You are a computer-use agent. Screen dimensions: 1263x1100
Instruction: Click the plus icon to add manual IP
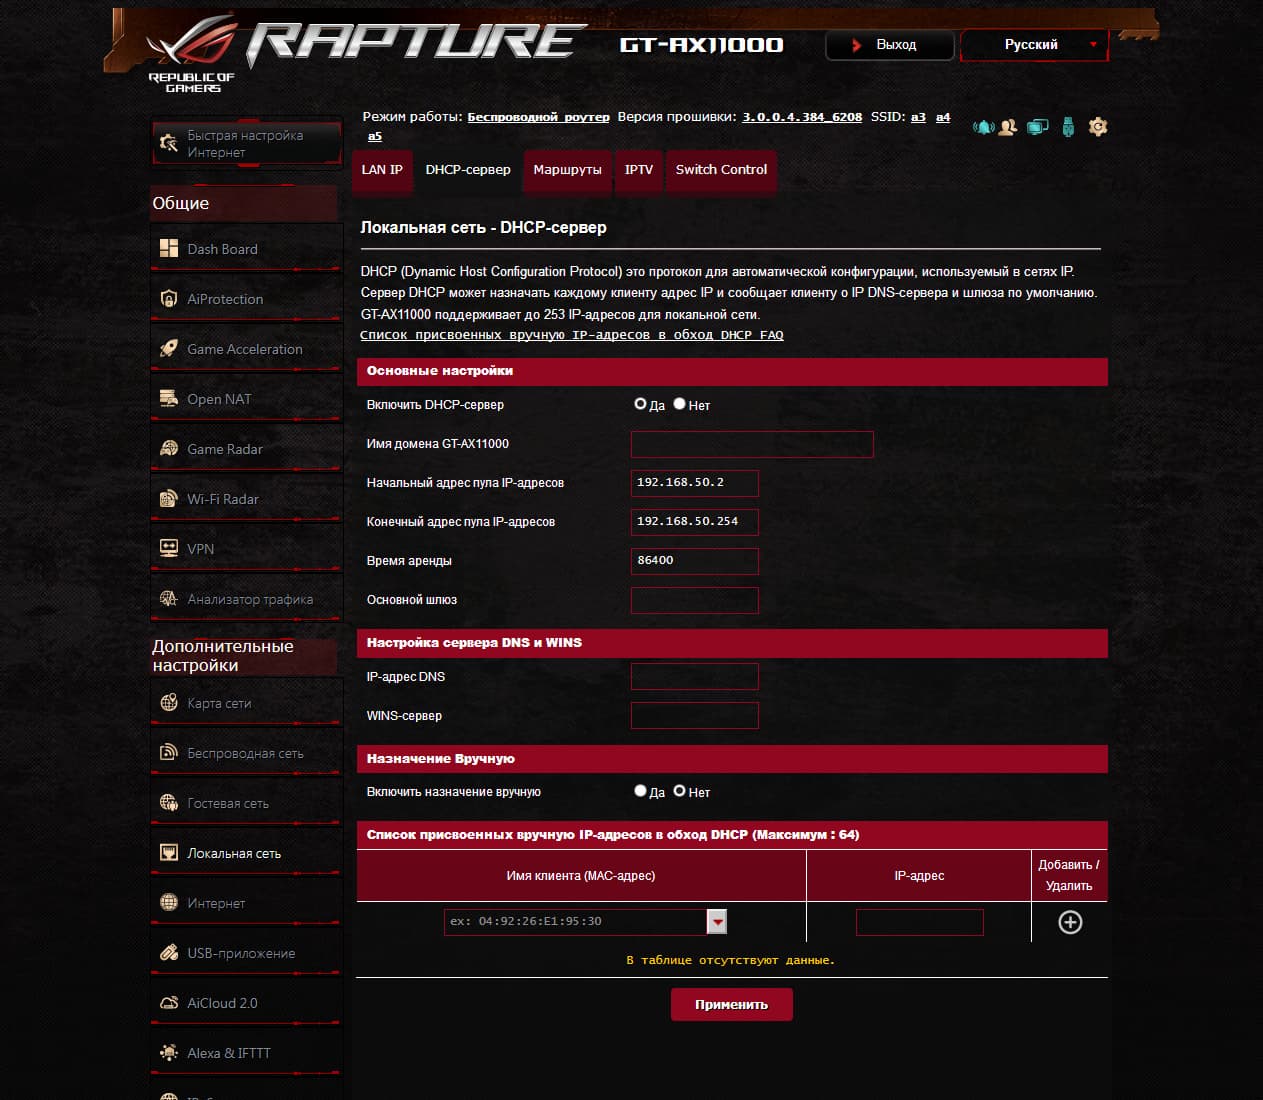[1070, 922]
